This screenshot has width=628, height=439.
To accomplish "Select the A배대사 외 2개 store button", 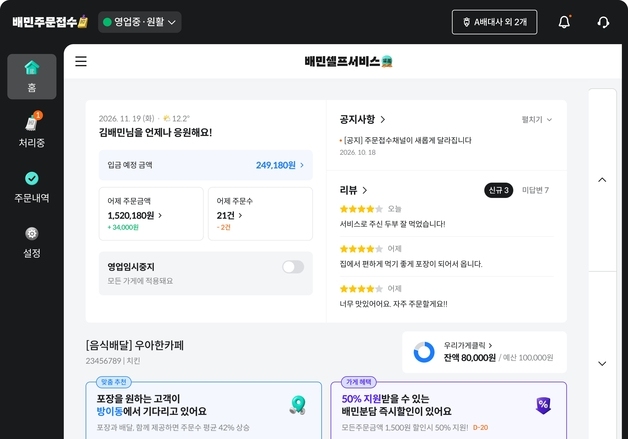I will [495, 22].
